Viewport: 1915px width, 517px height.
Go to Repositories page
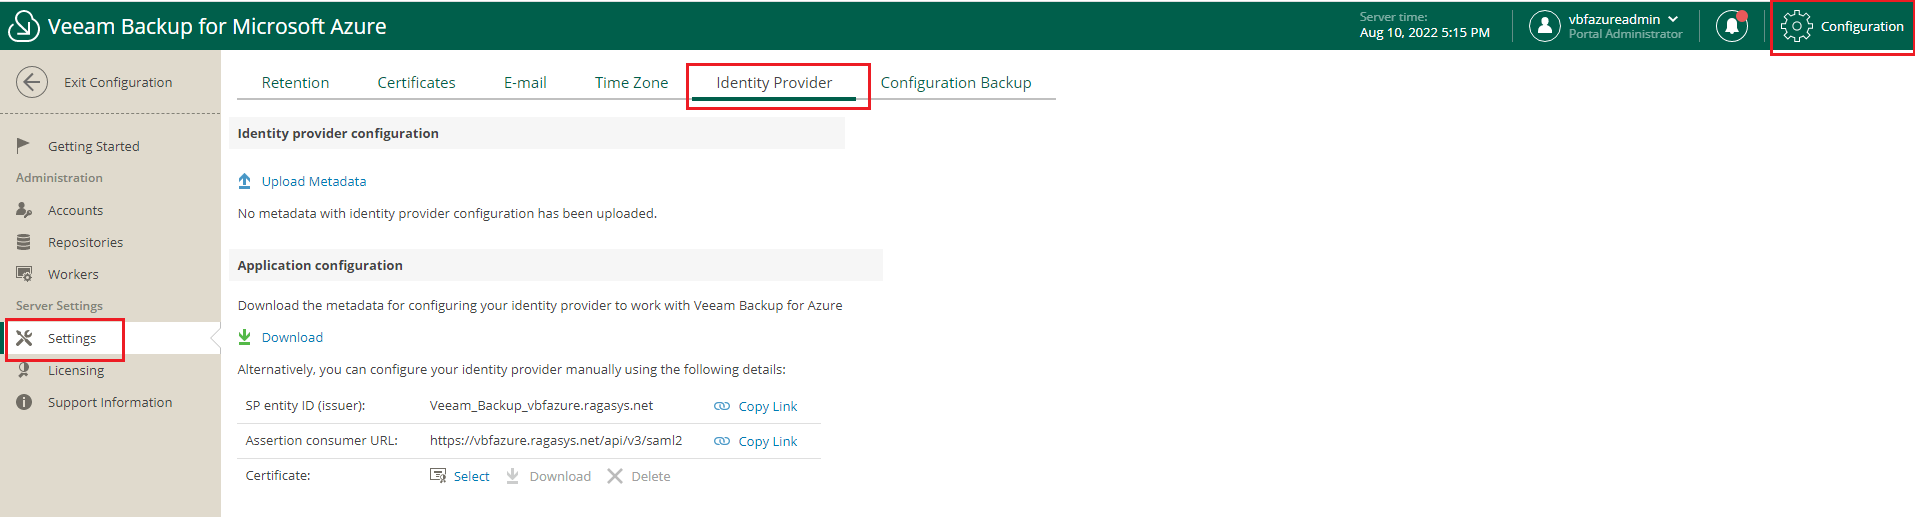pos(86,242)
